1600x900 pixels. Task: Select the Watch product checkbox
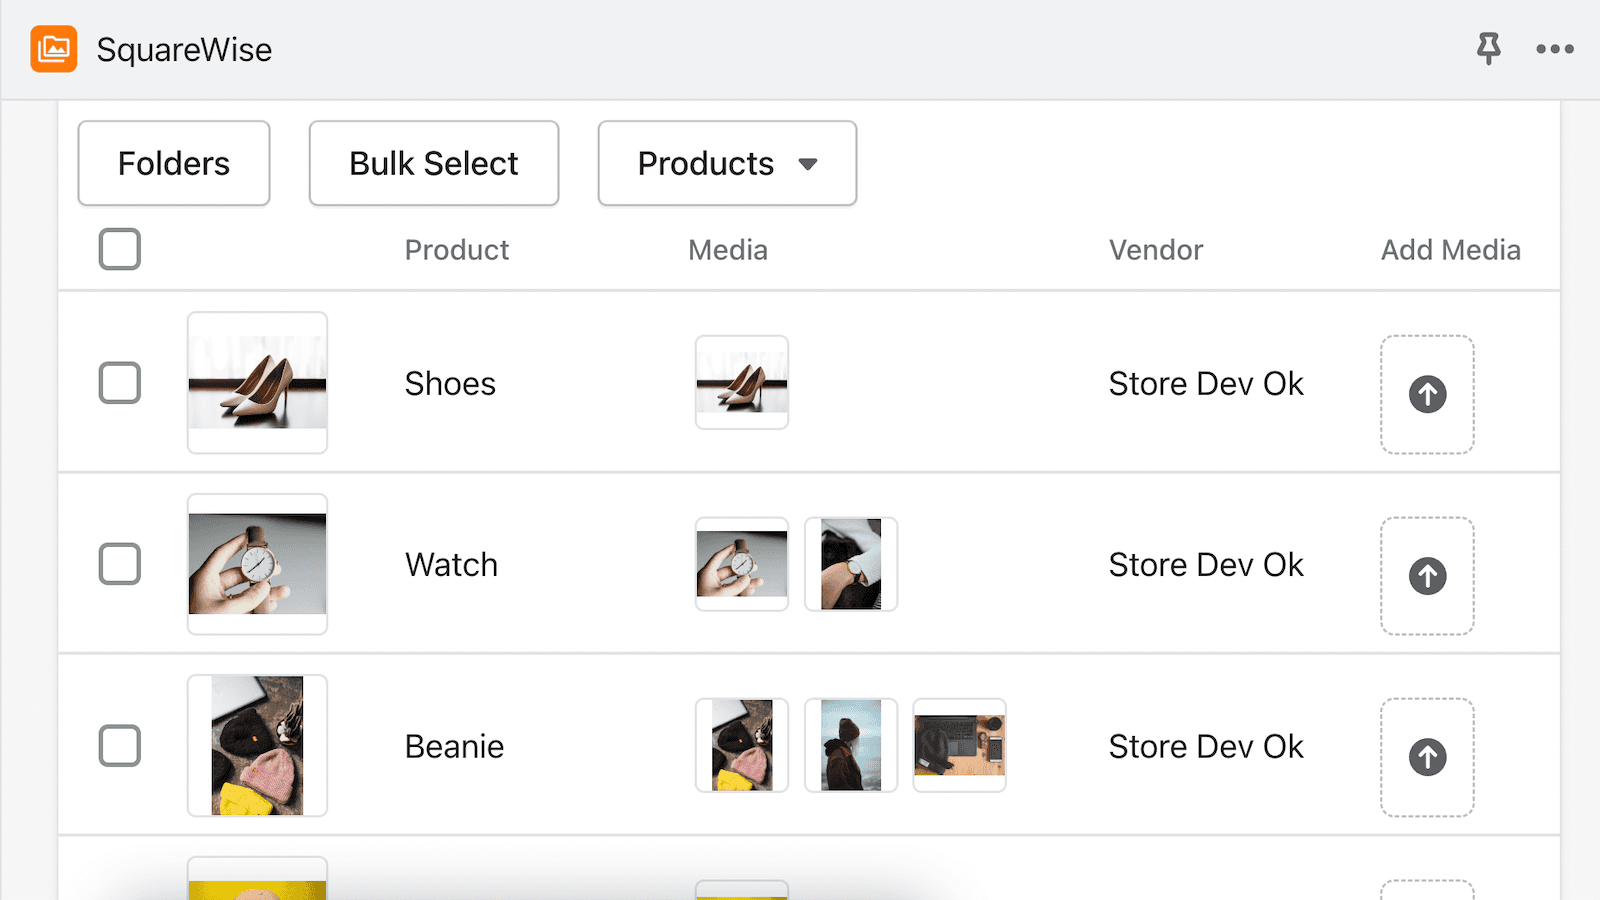coord(119,564)
